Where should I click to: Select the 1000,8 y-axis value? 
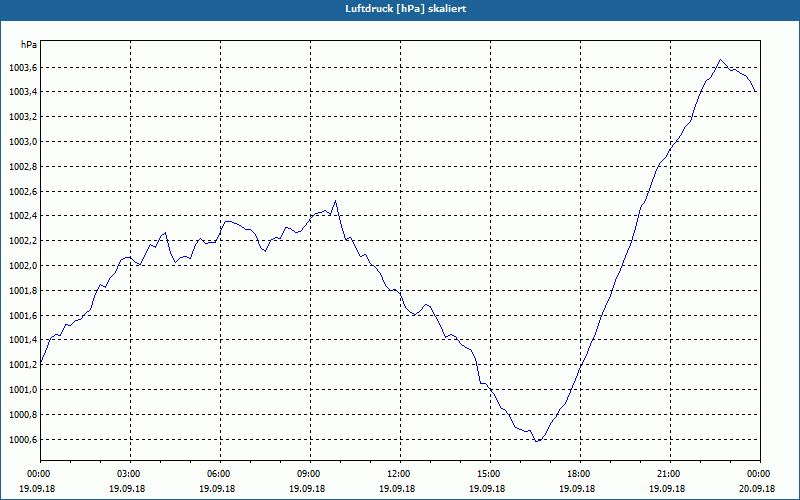pos(23,415)
